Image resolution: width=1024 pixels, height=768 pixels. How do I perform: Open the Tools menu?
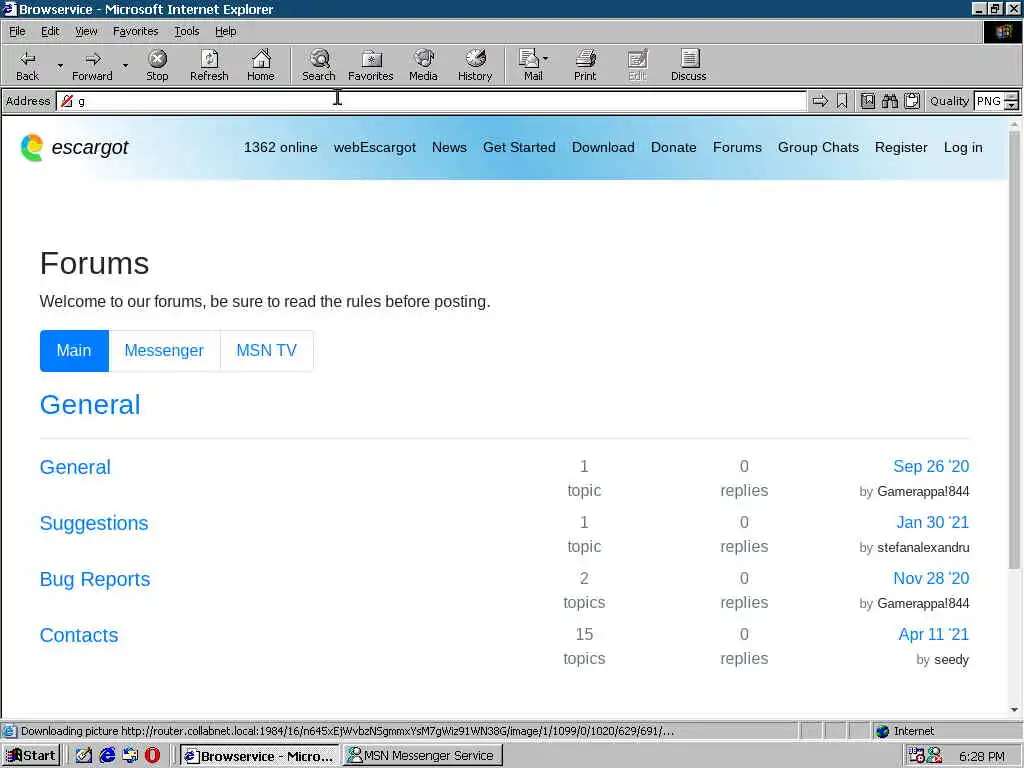click(x=186, y=31)
